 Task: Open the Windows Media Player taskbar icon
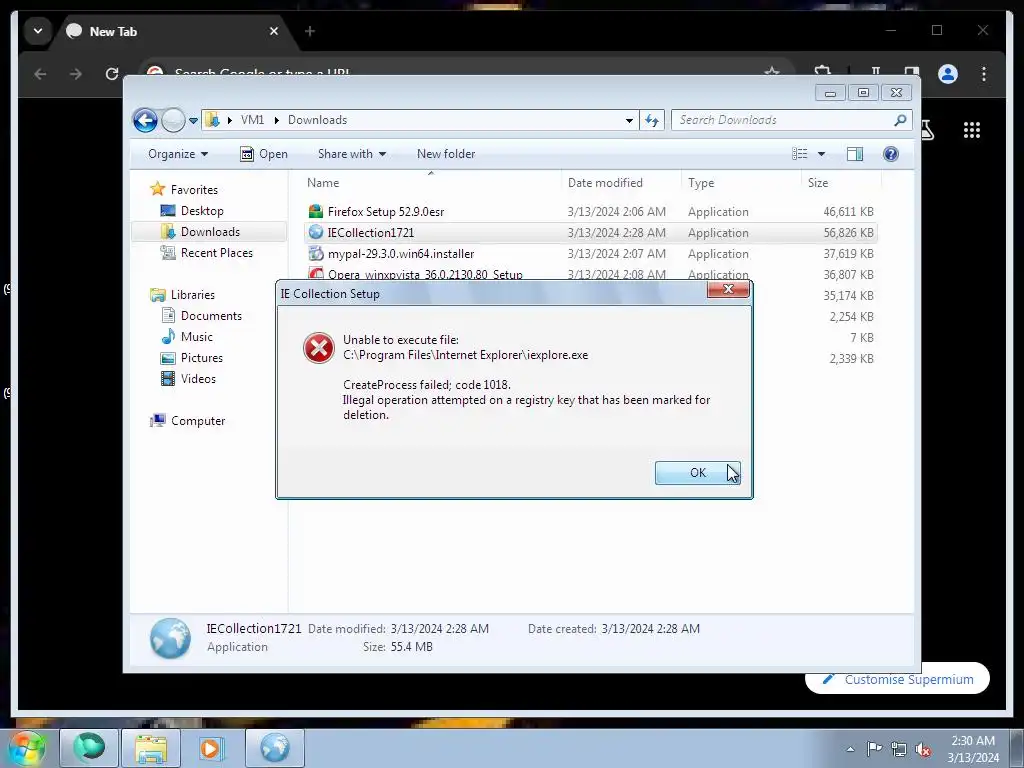(211, 748)
